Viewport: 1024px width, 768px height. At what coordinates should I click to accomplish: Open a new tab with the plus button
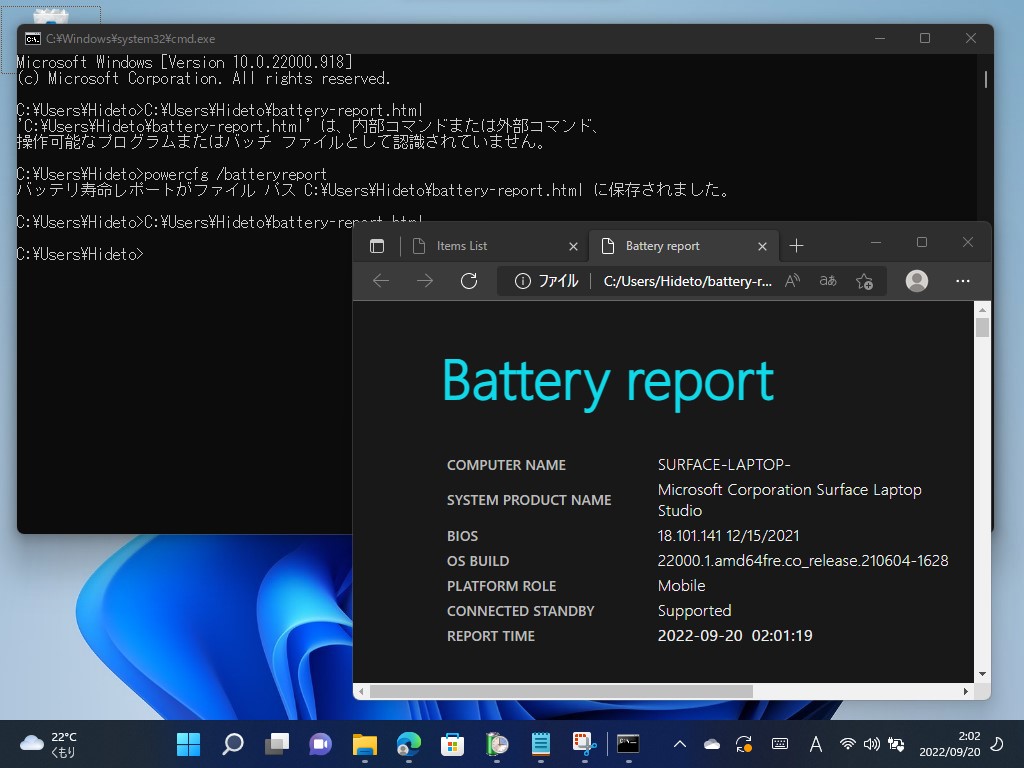tap(796, 245)
